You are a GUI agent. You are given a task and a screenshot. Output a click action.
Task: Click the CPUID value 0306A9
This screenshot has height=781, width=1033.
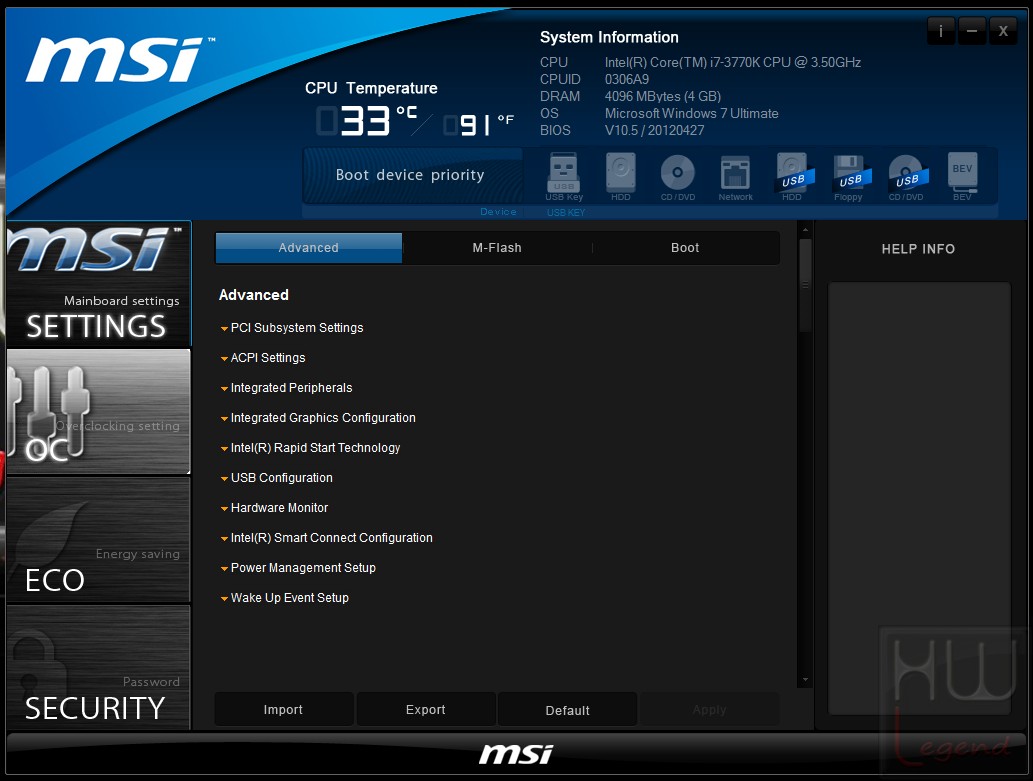click(x=627, y=79)
